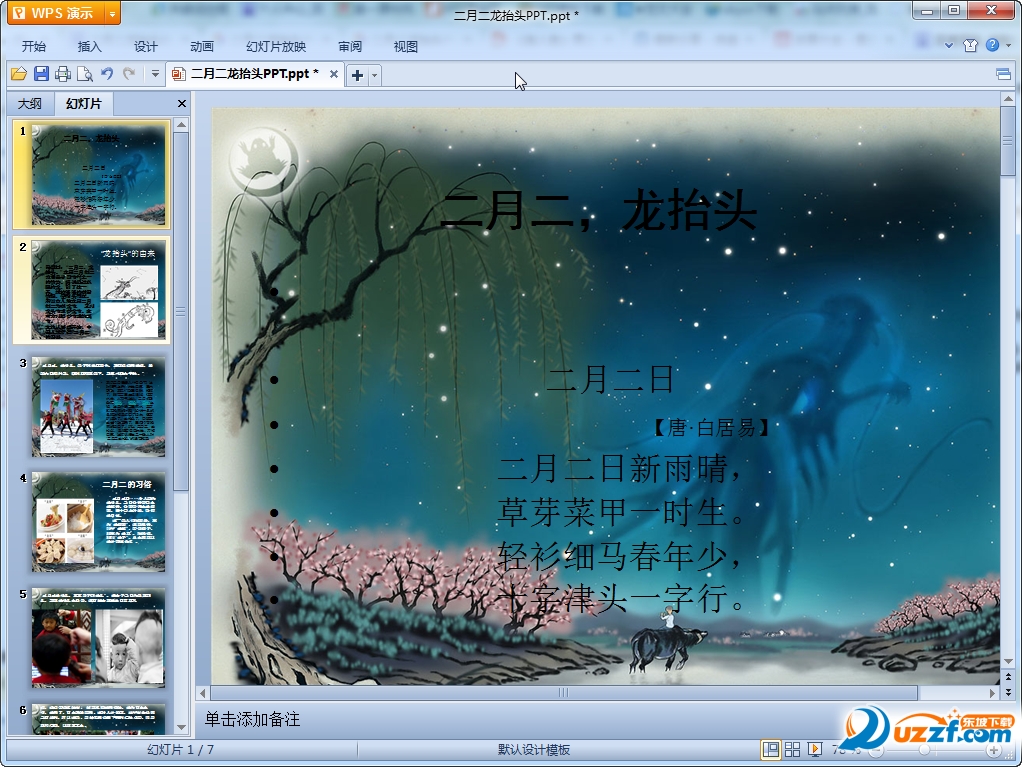Click the plus button for new document

point(357,76)
